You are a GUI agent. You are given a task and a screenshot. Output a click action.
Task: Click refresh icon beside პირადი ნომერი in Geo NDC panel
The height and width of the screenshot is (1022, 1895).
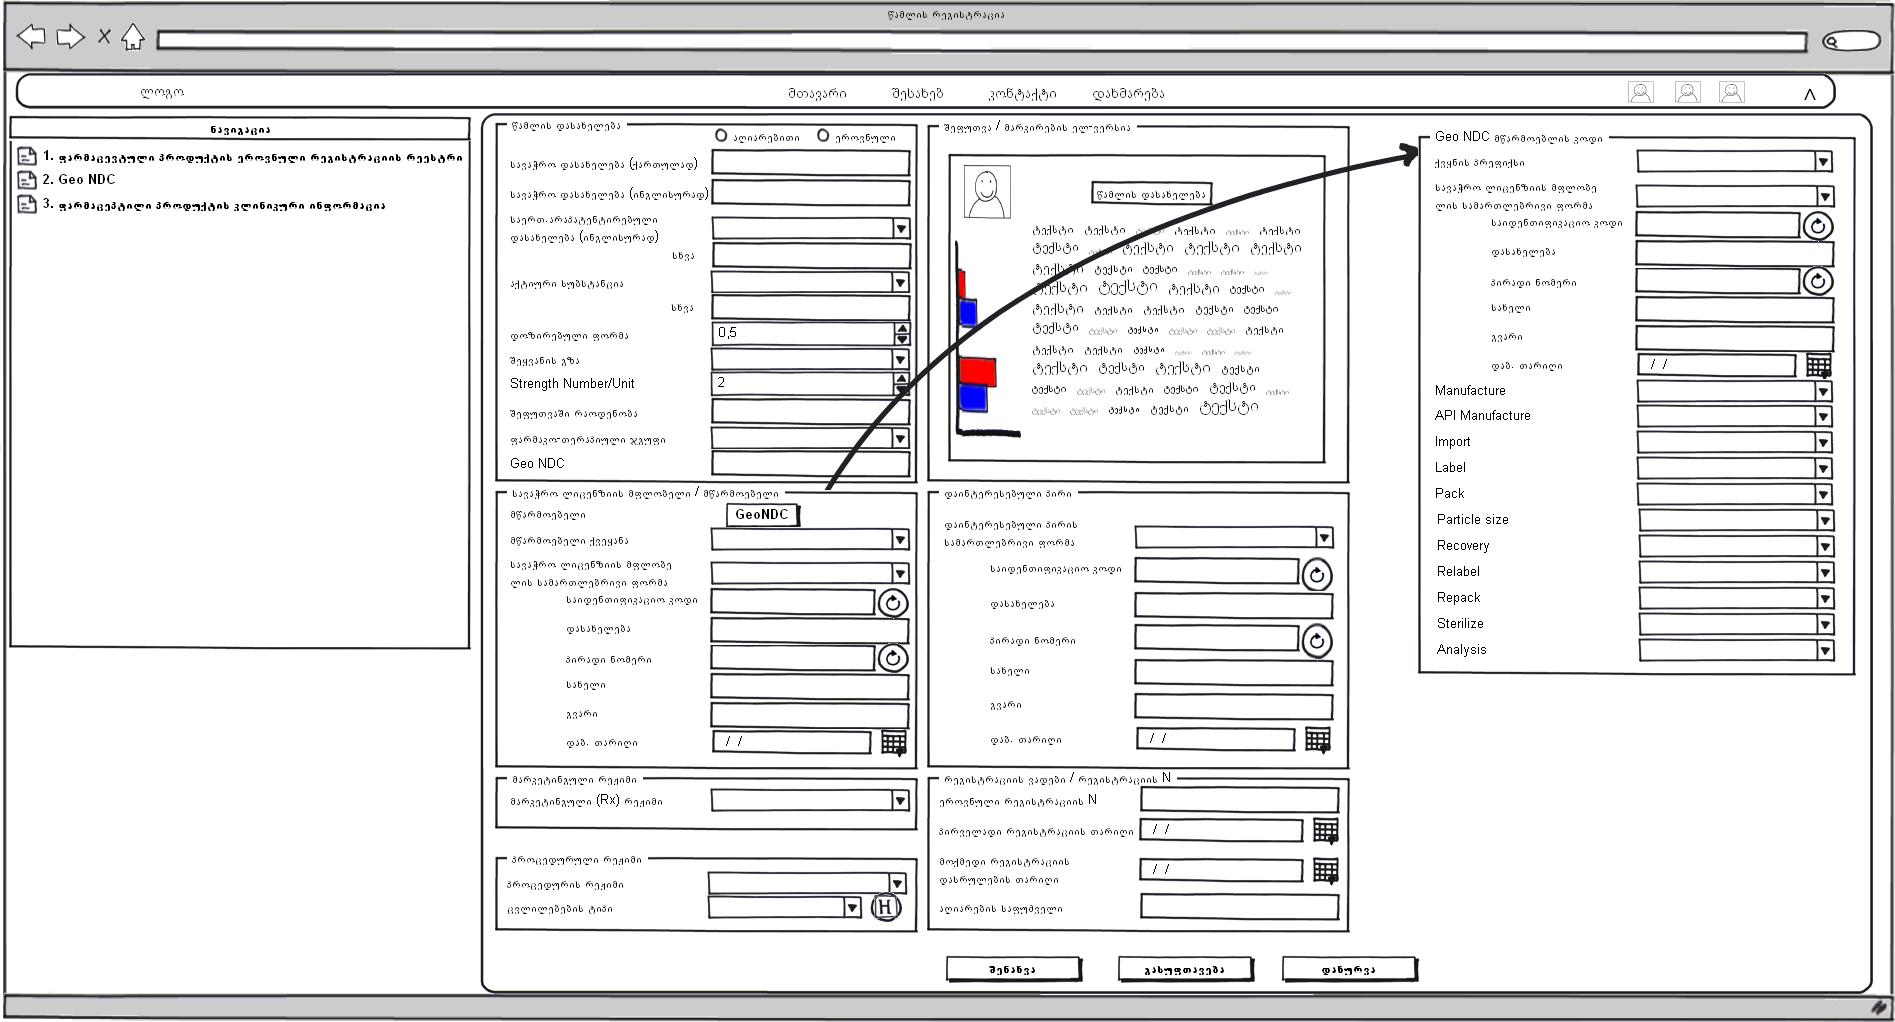click(1817, 282)
